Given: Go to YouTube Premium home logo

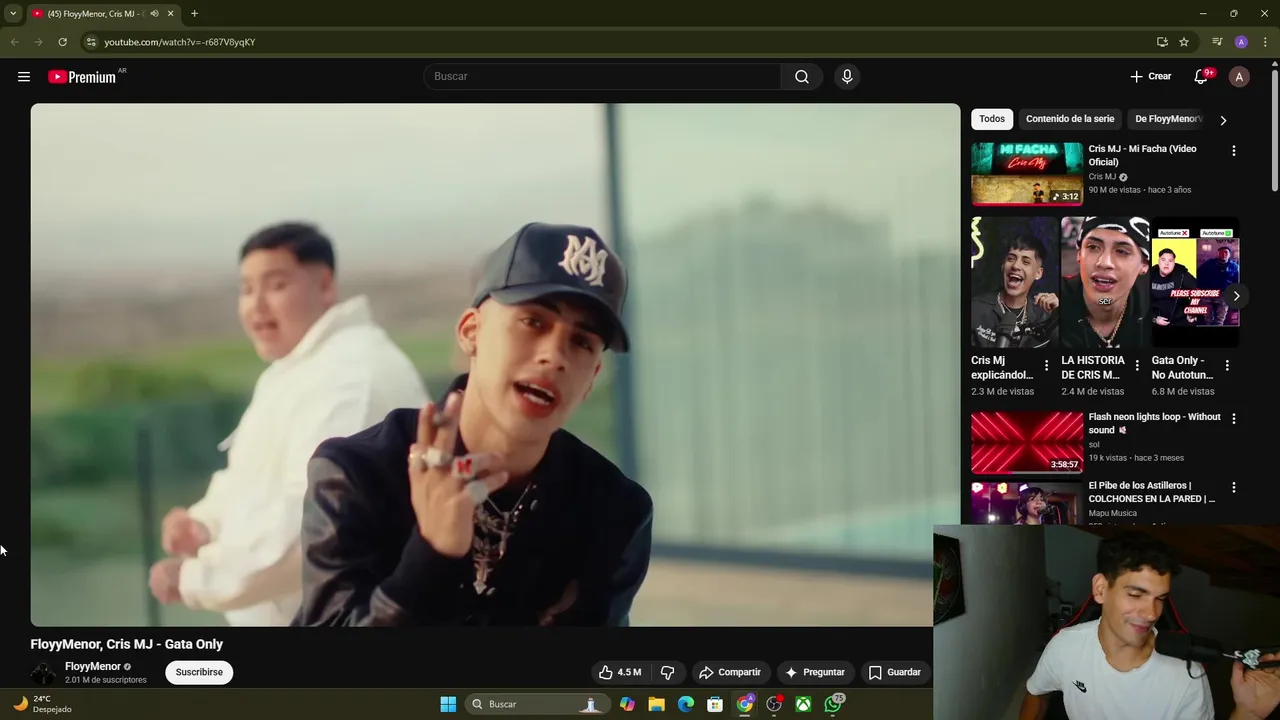Looking at the screenshot, I should click(x=82, y=77).
